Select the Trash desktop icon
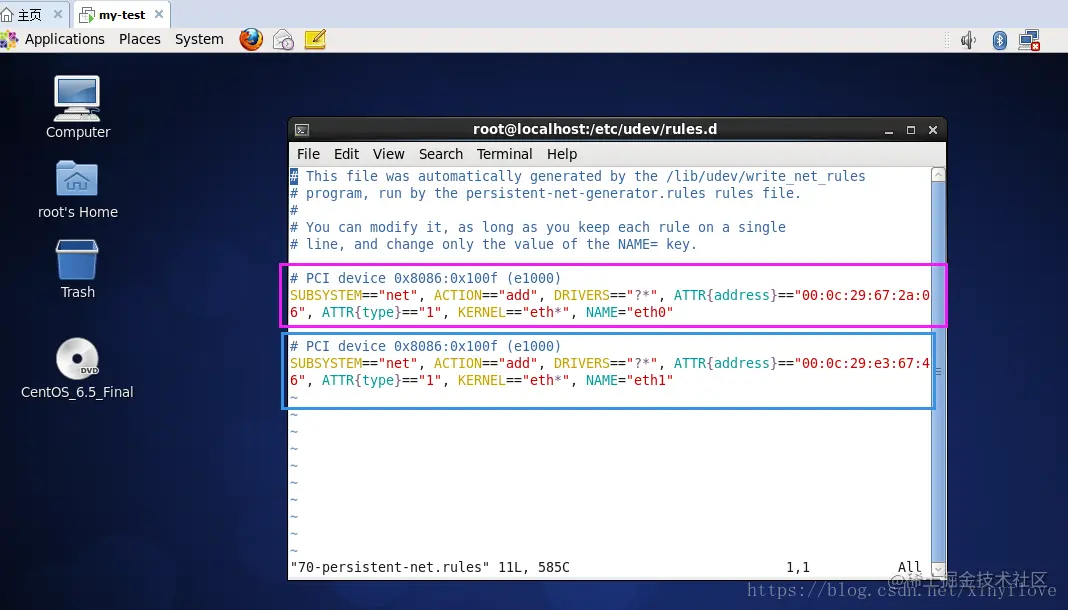The image size is (1068, 610). [77, 269]
